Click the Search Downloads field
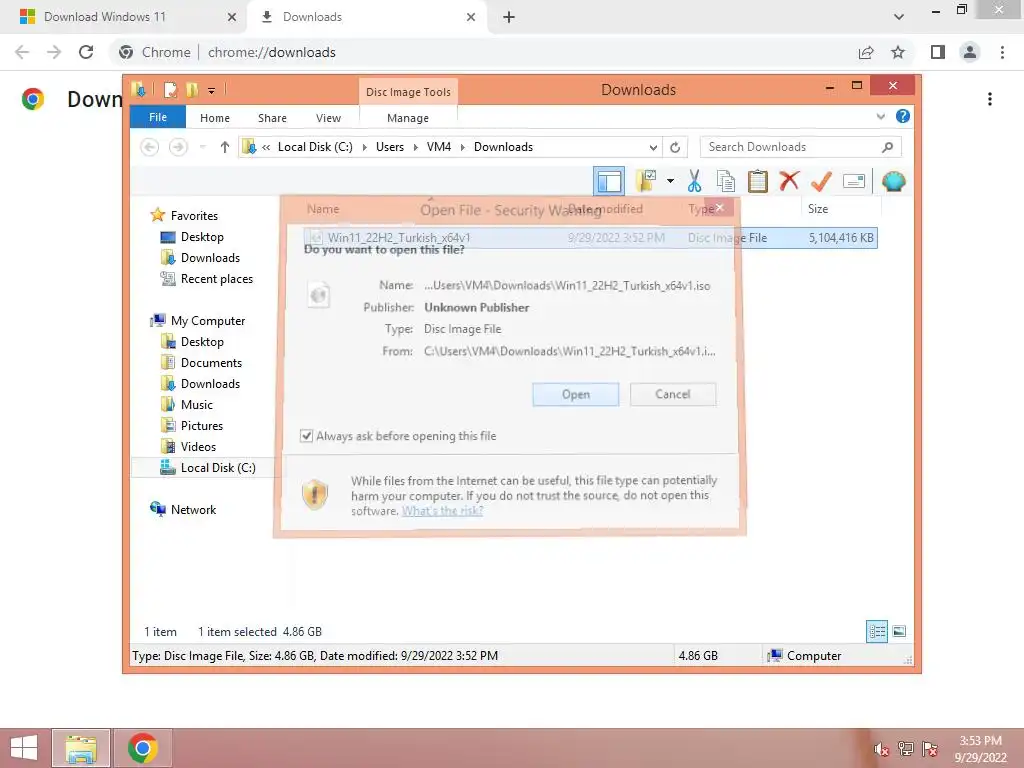1024x768 pixels. point(800,147)
